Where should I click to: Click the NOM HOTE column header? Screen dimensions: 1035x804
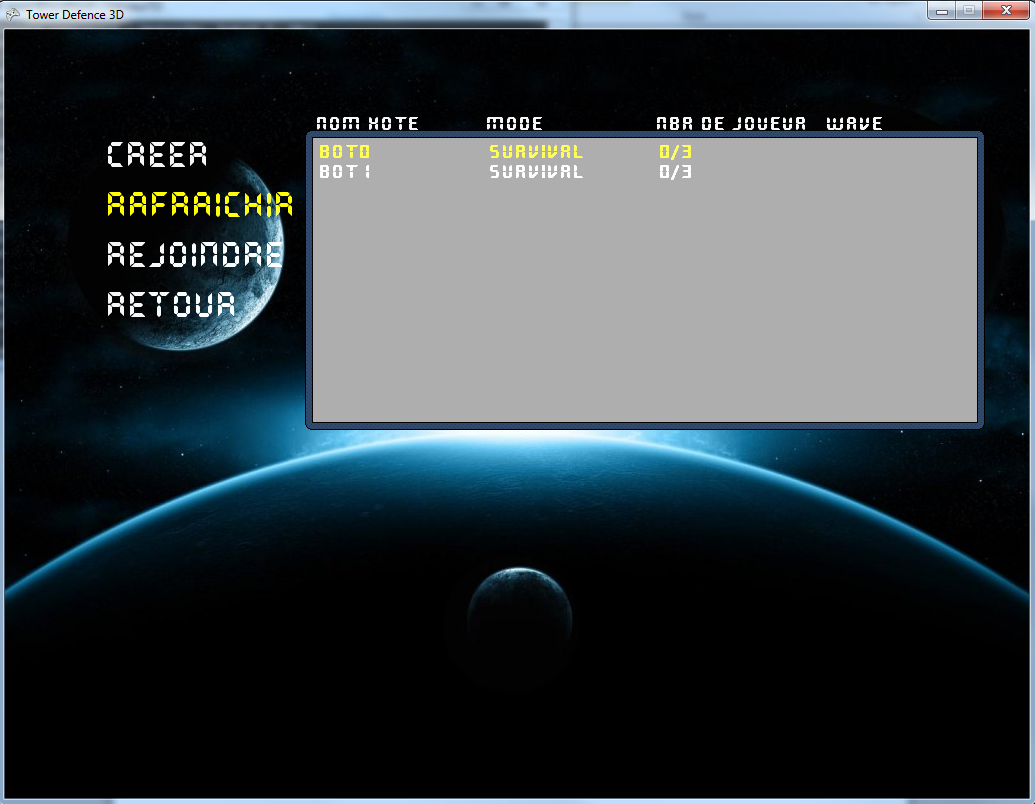[x=367, y=124]
